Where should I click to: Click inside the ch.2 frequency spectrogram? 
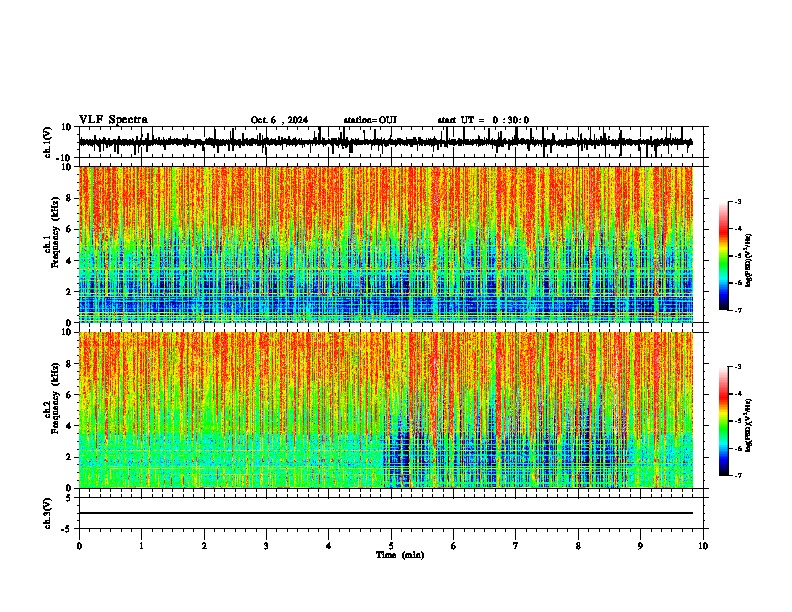coord(386,410)
